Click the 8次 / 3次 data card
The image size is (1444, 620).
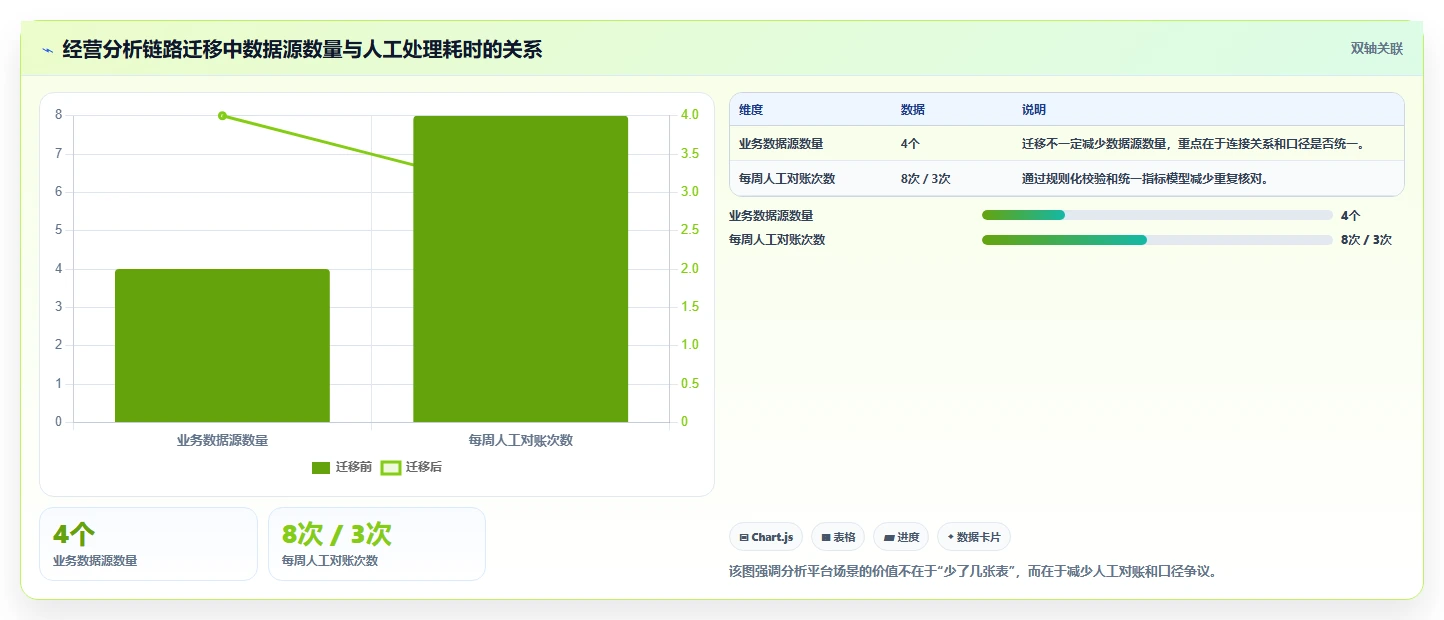coord(377,544)
